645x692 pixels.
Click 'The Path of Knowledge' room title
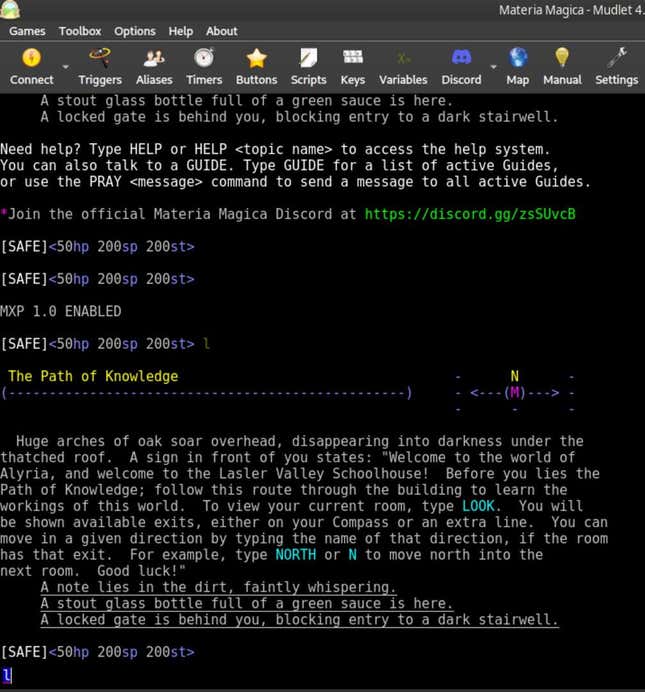pyautogui.click(x=93, y=376)
